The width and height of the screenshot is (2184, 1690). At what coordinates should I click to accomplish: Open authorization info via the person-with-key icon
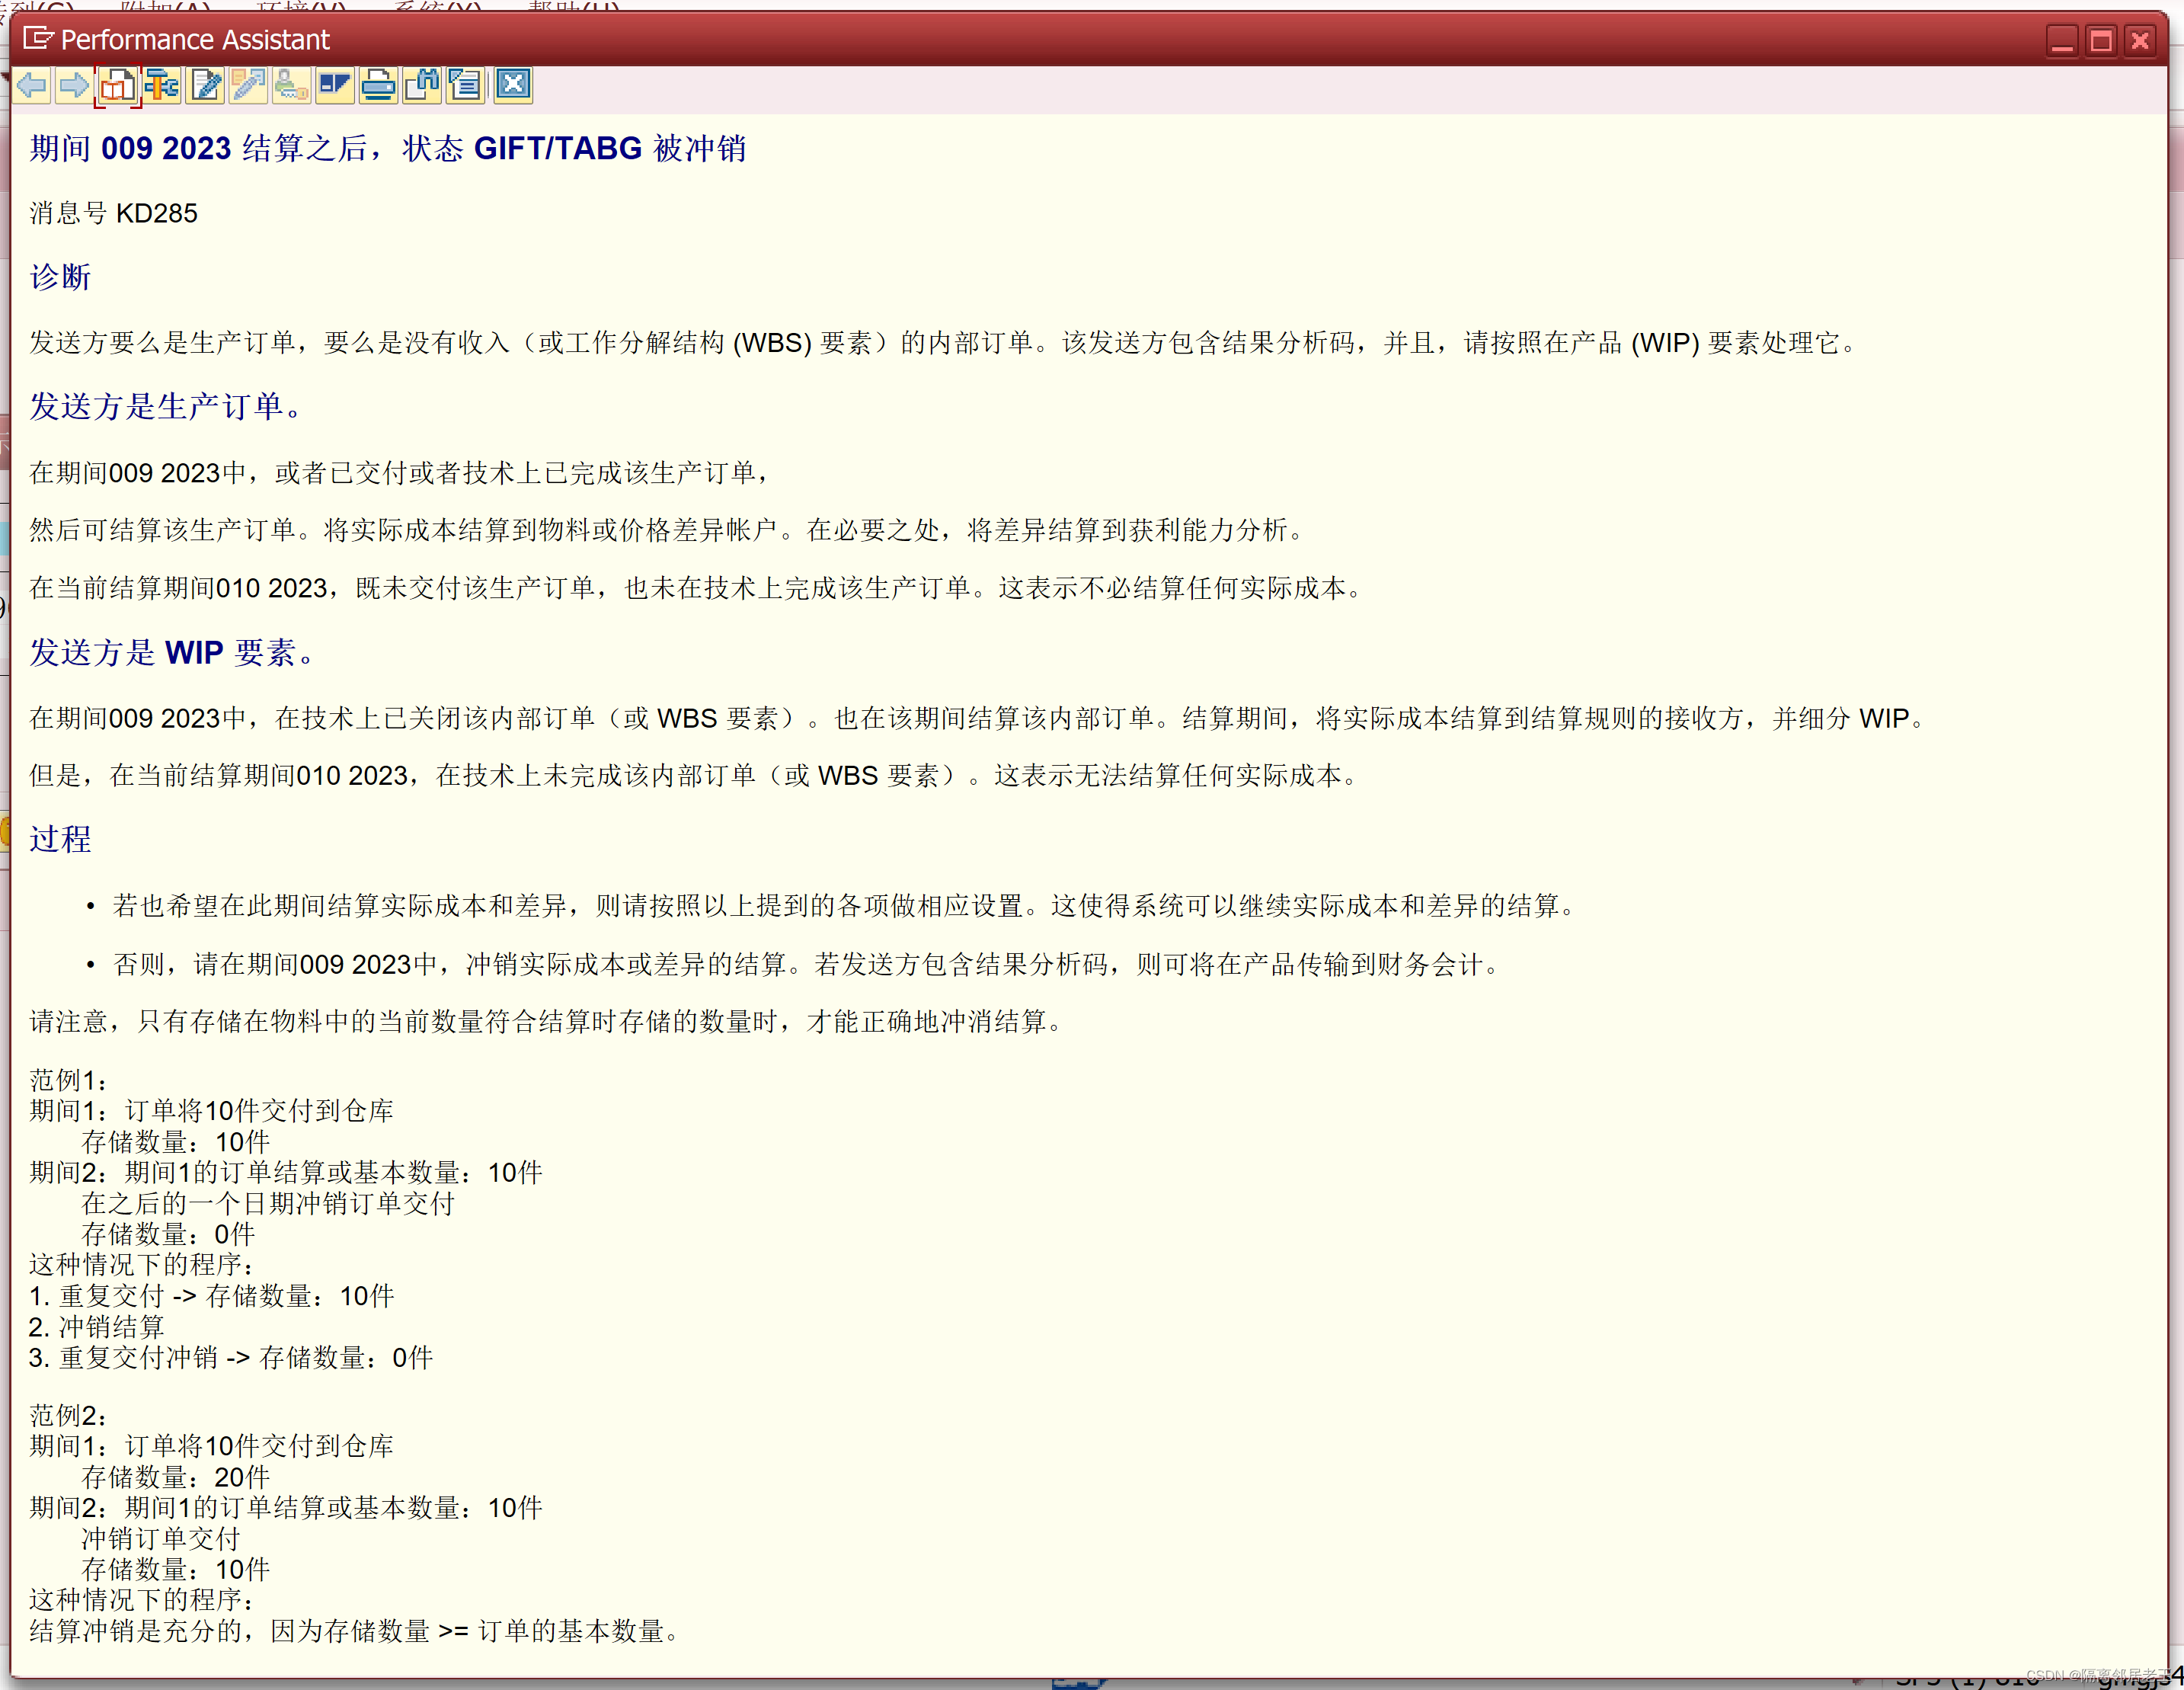click(291, 85)
